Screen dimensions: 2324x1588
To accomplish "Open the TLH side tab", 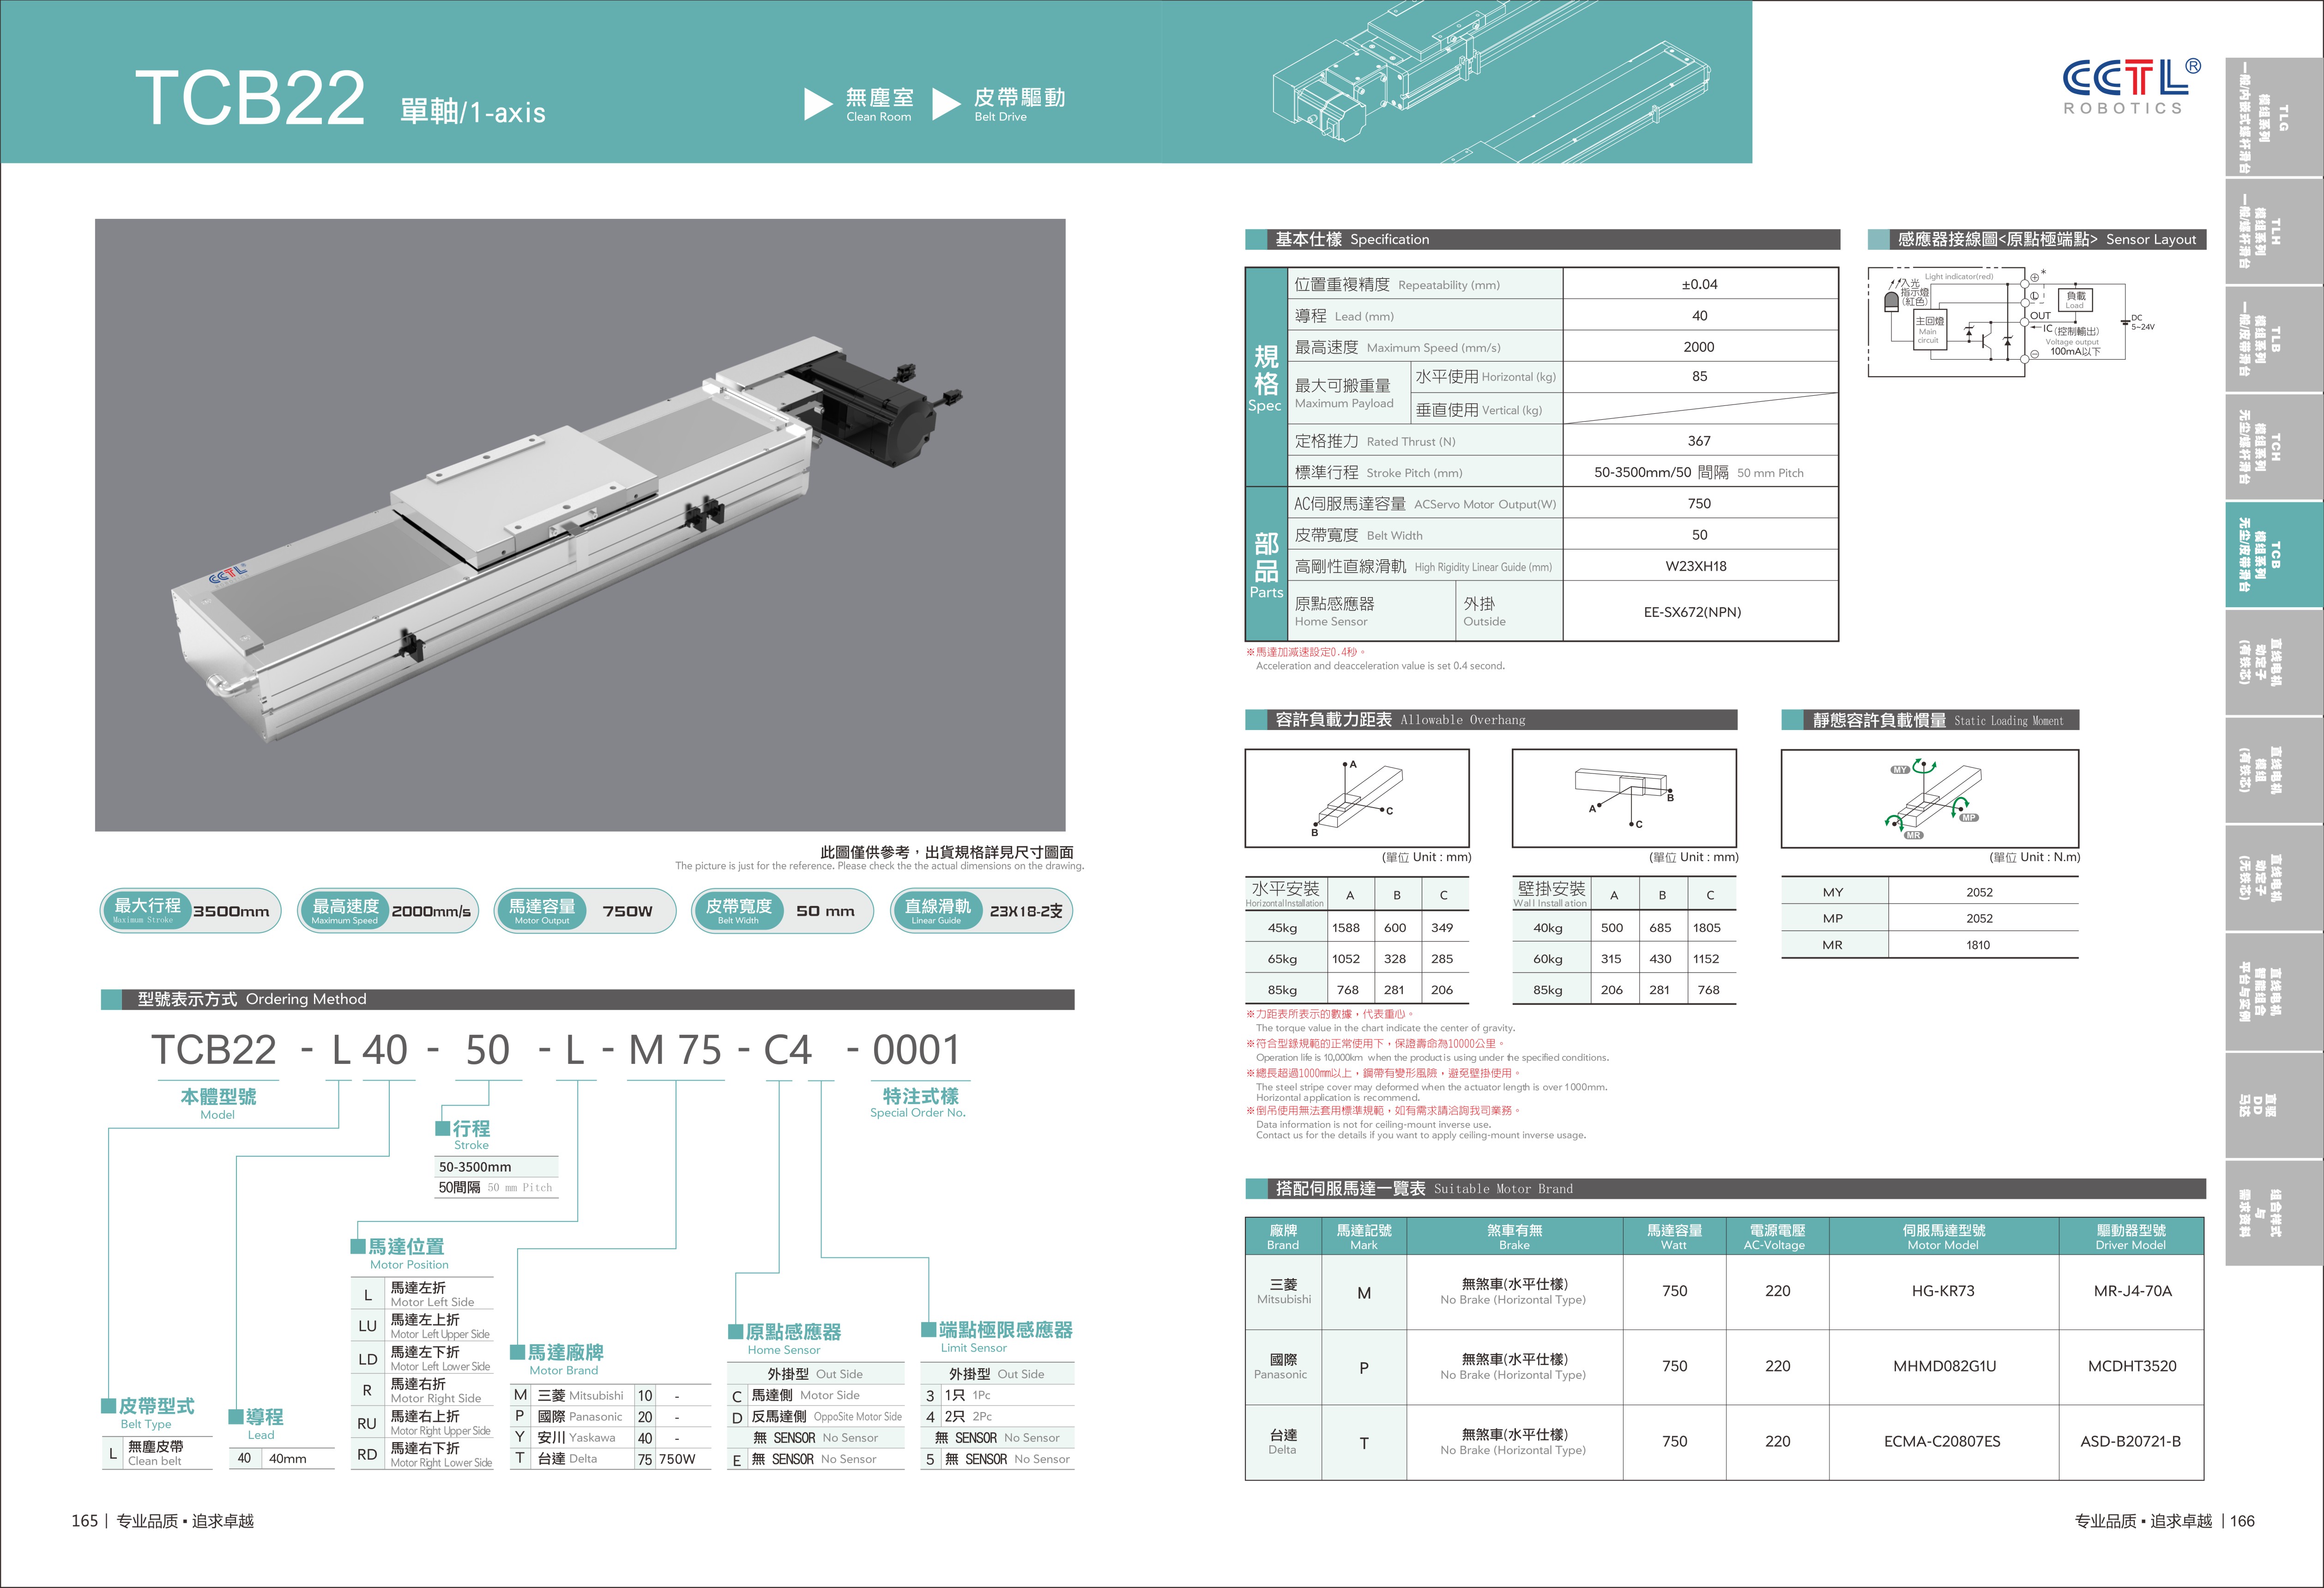I will [x=2273, y=232].
